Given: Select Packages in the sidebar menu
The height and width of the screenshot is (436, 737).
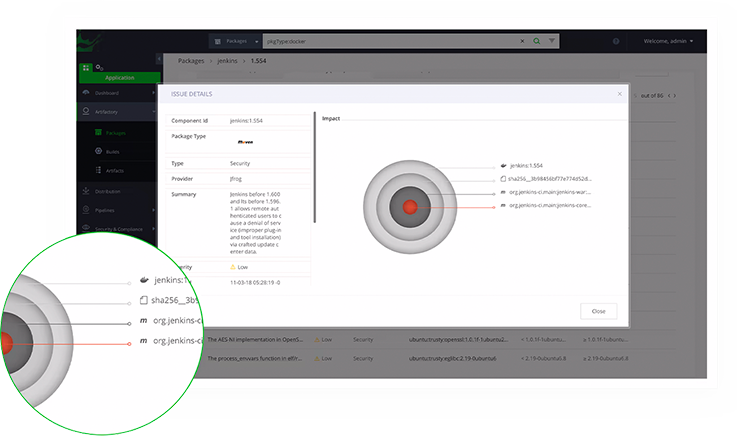Looking at the screenshot, I should 114,132.
